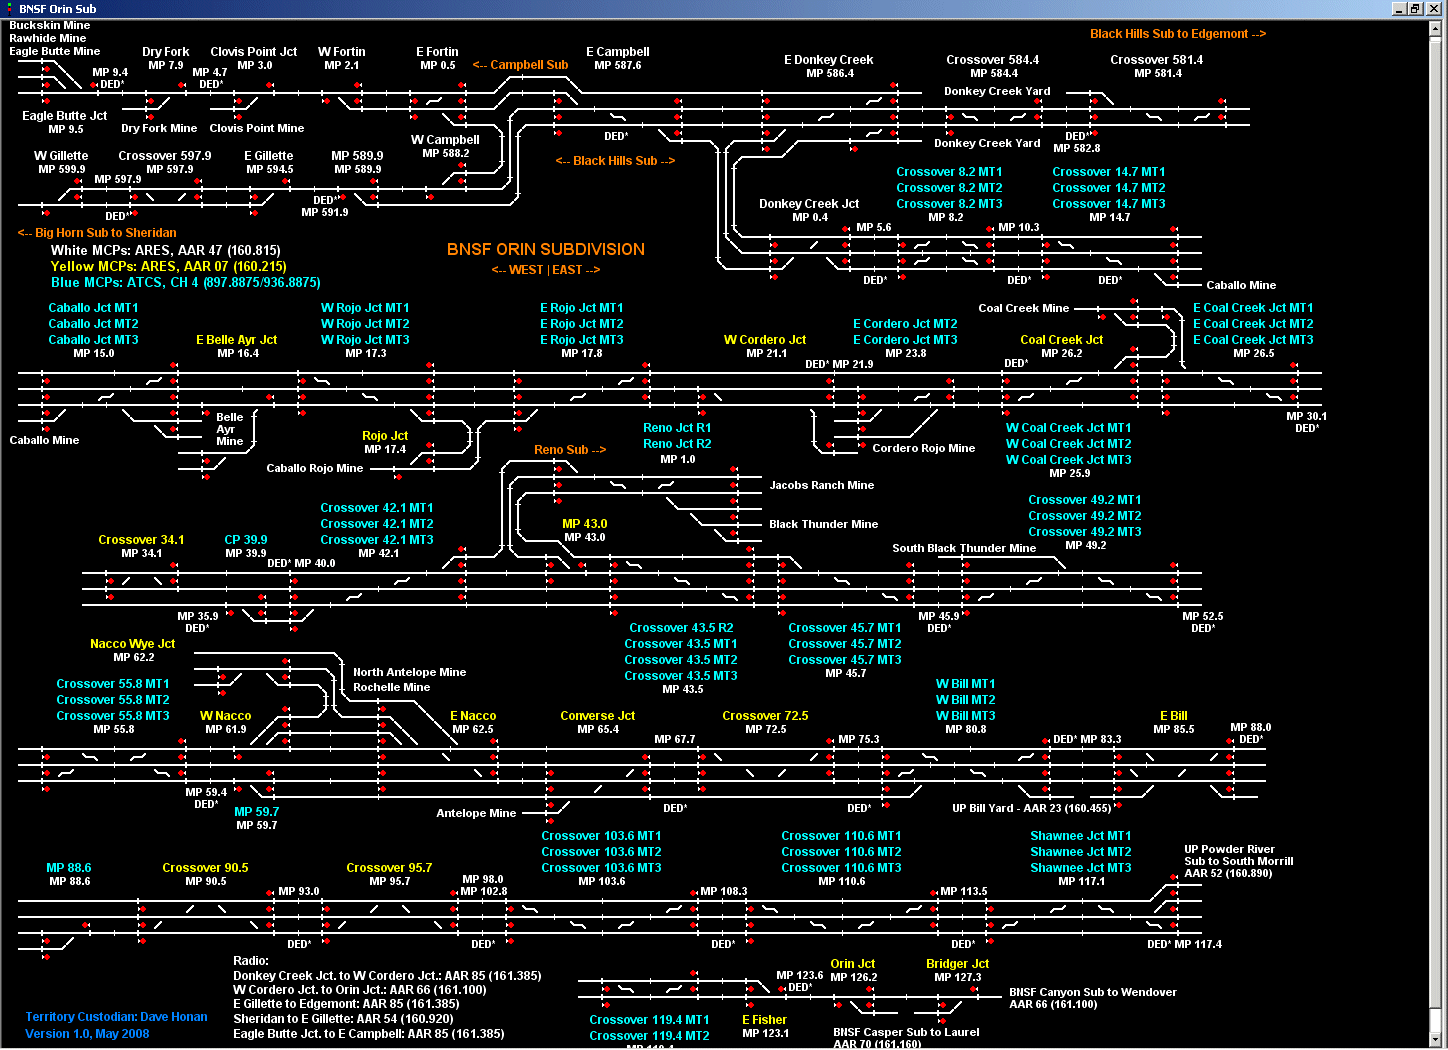
Task: Select the Clovis Point Jct label
Action: 254,52
